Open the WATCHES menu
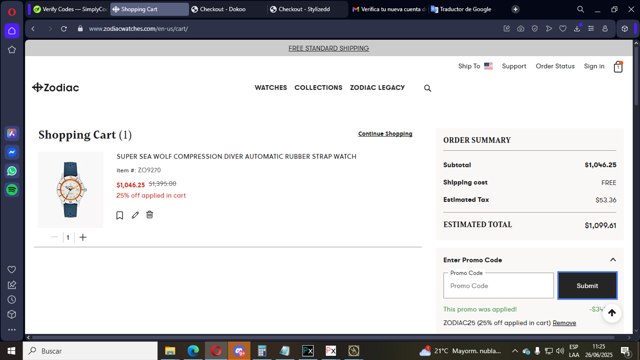The height and width of the screenshot is (360, 640). (x=271, y=87)
